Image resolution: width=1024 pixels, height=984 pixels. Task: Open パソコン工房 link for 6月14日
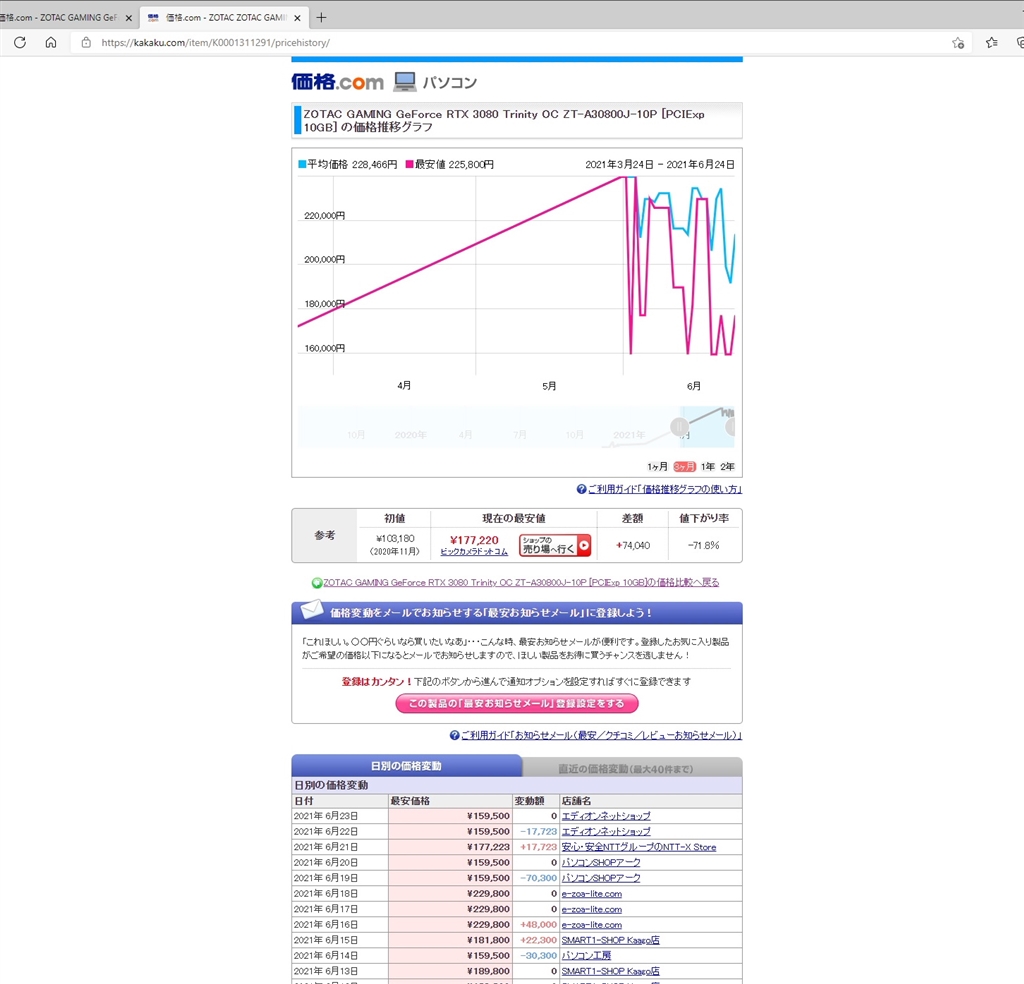click(x=586, y=956)
